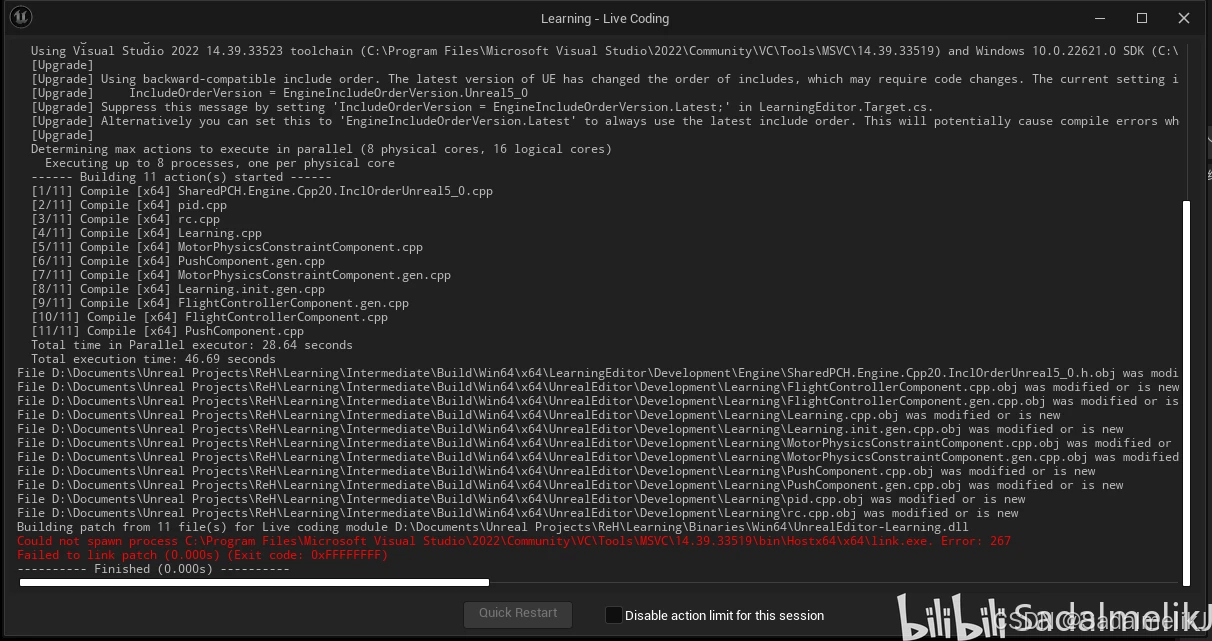This screenshot has width=1212, height=641.
Task: Click the '[1/11] Compile SharedPCH.Engine' line
Action: coord(262,191)
